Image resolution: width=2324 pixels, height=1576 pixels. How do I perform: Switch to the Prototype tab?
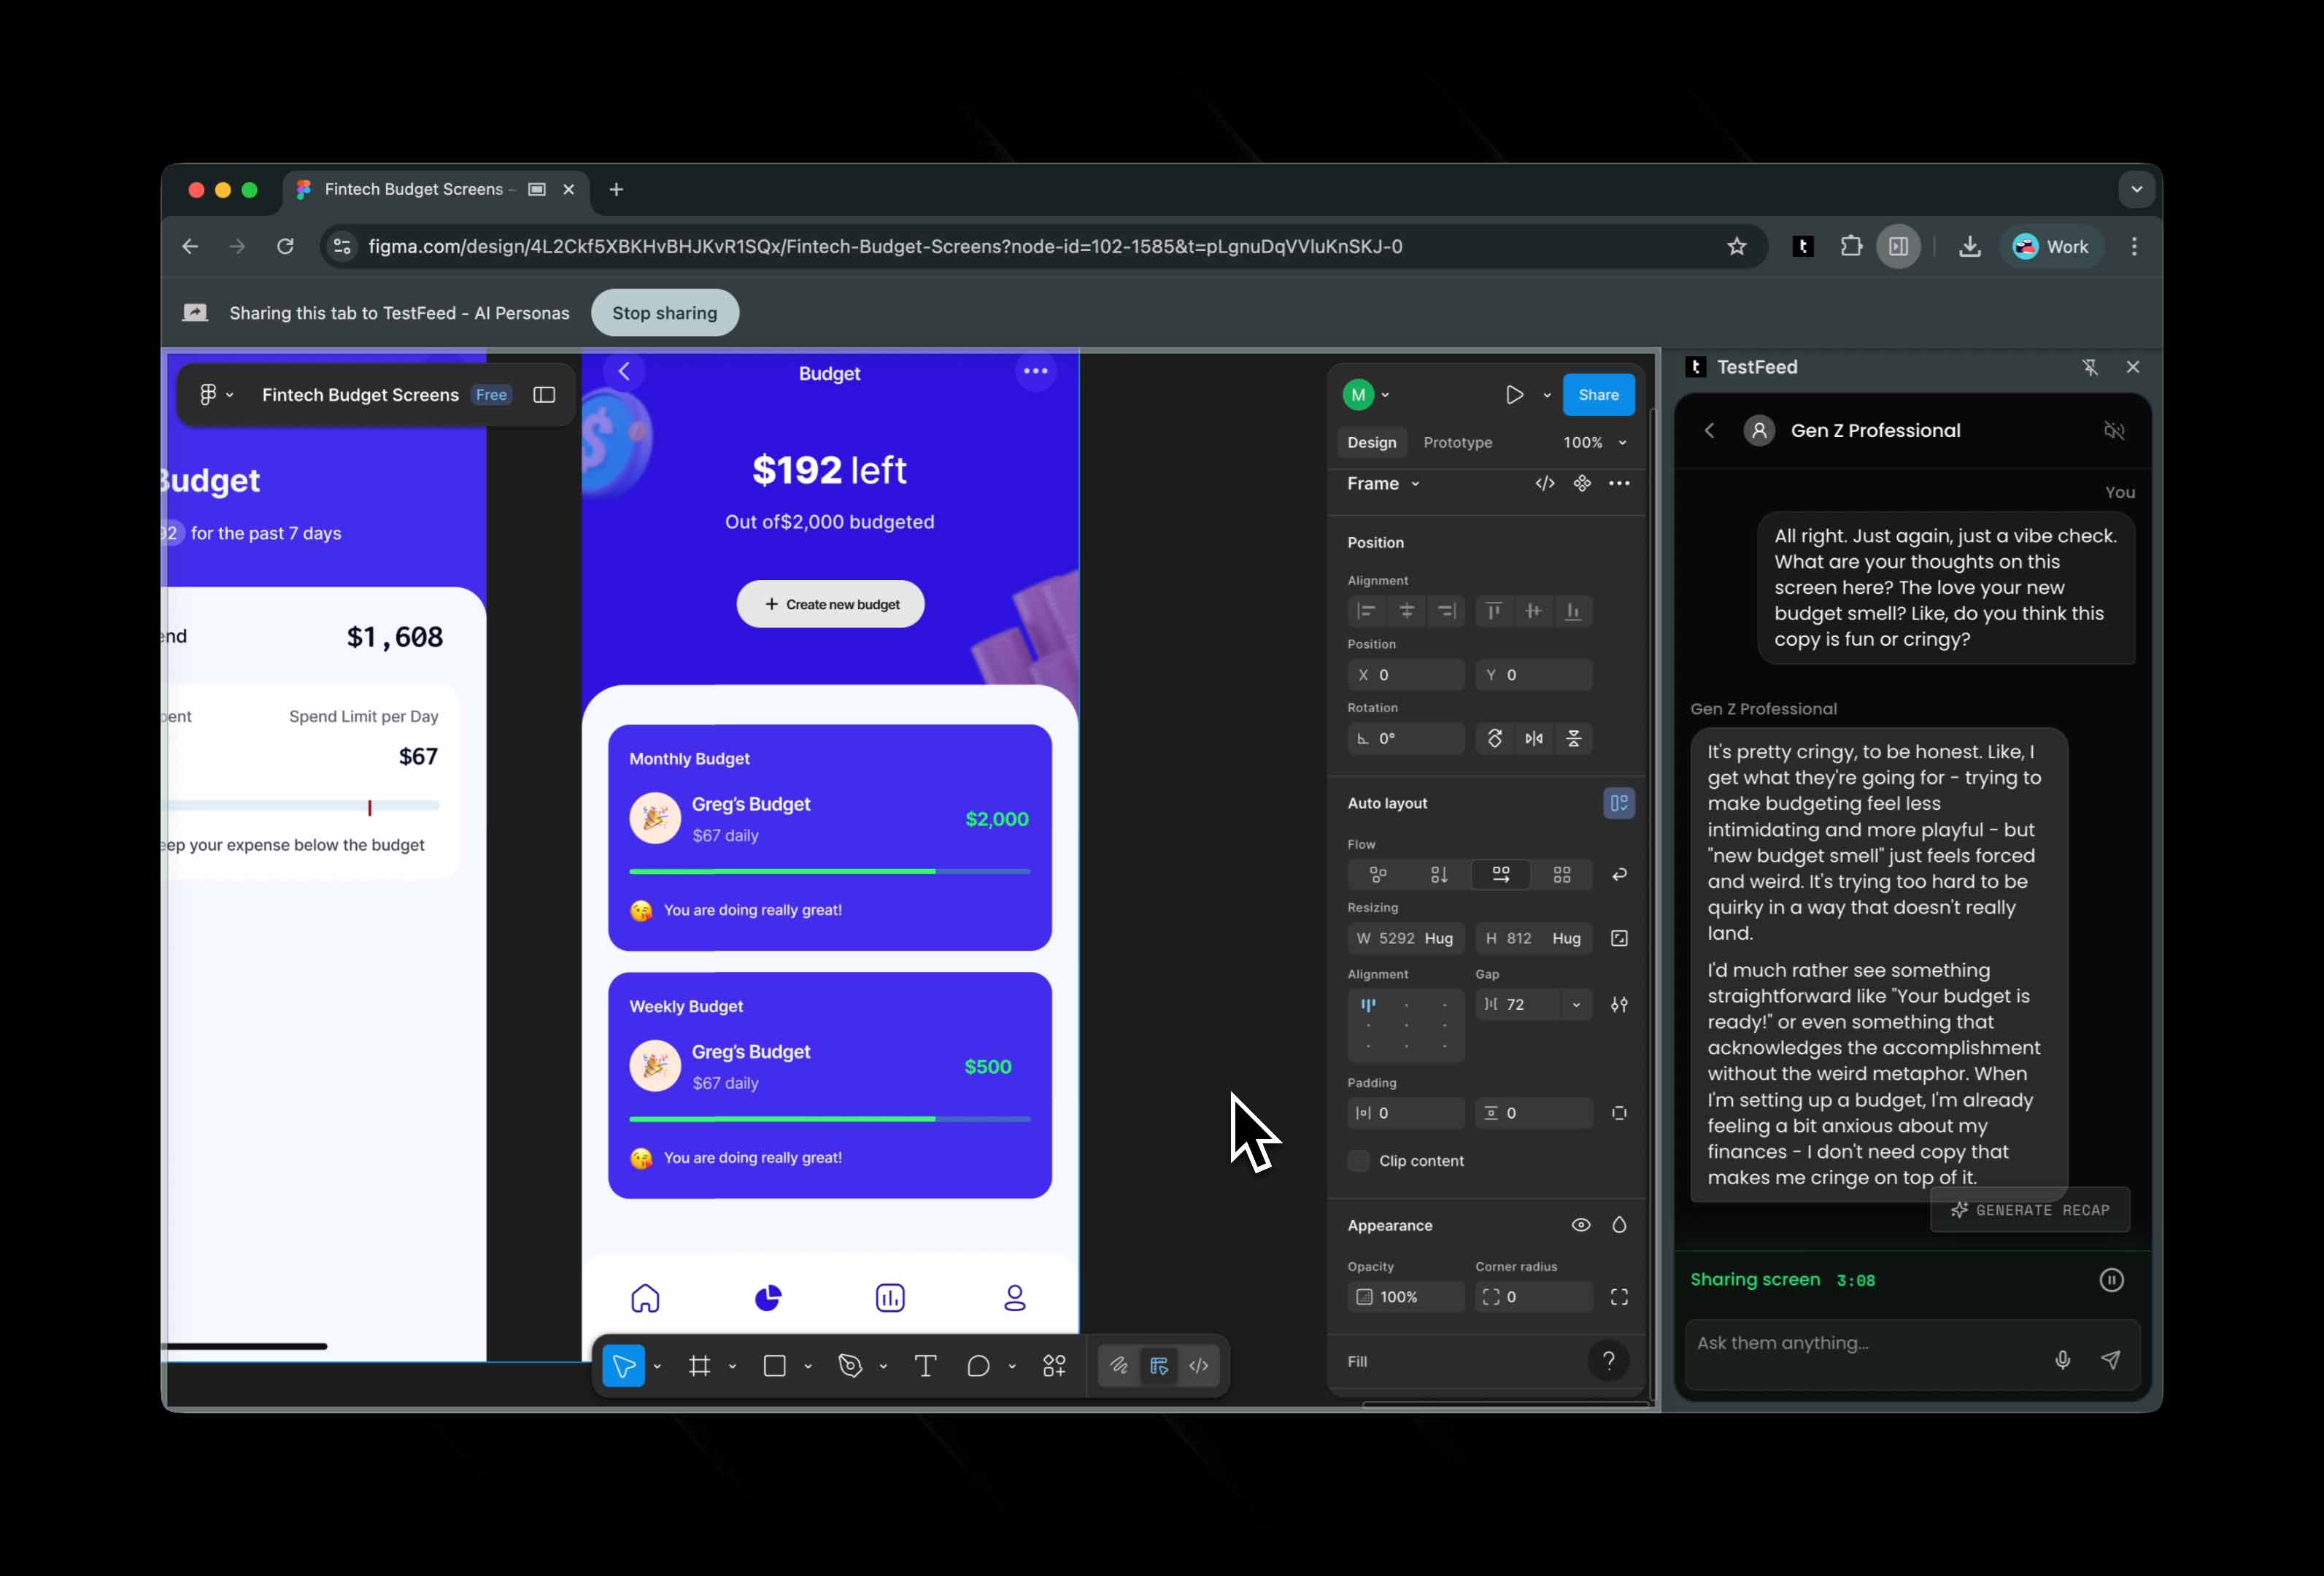pos(1457,443)
